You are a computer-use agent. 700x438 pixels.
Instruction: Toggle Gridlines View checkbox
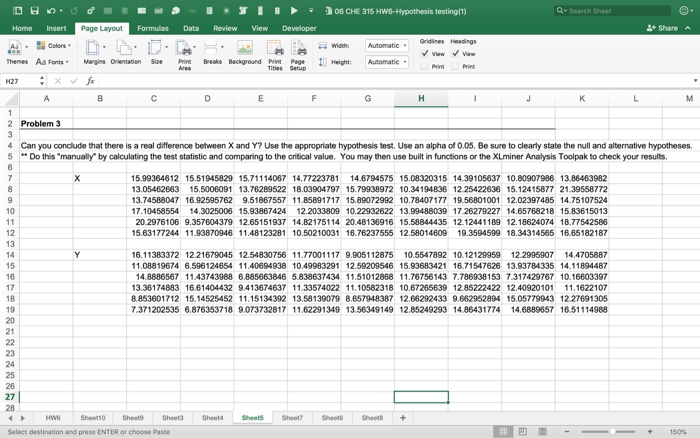pos(425,54)
